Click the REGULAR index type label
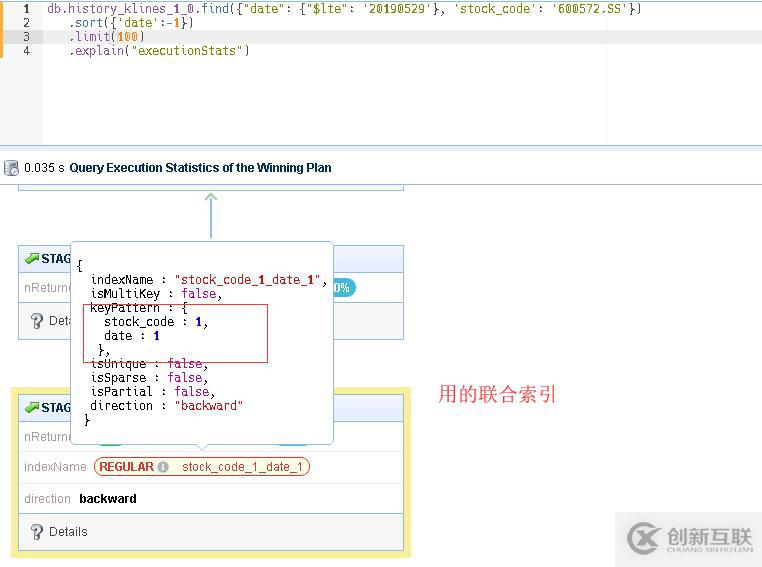The width and height of the screenshot is (762, 567). click(x=126, y=467)
